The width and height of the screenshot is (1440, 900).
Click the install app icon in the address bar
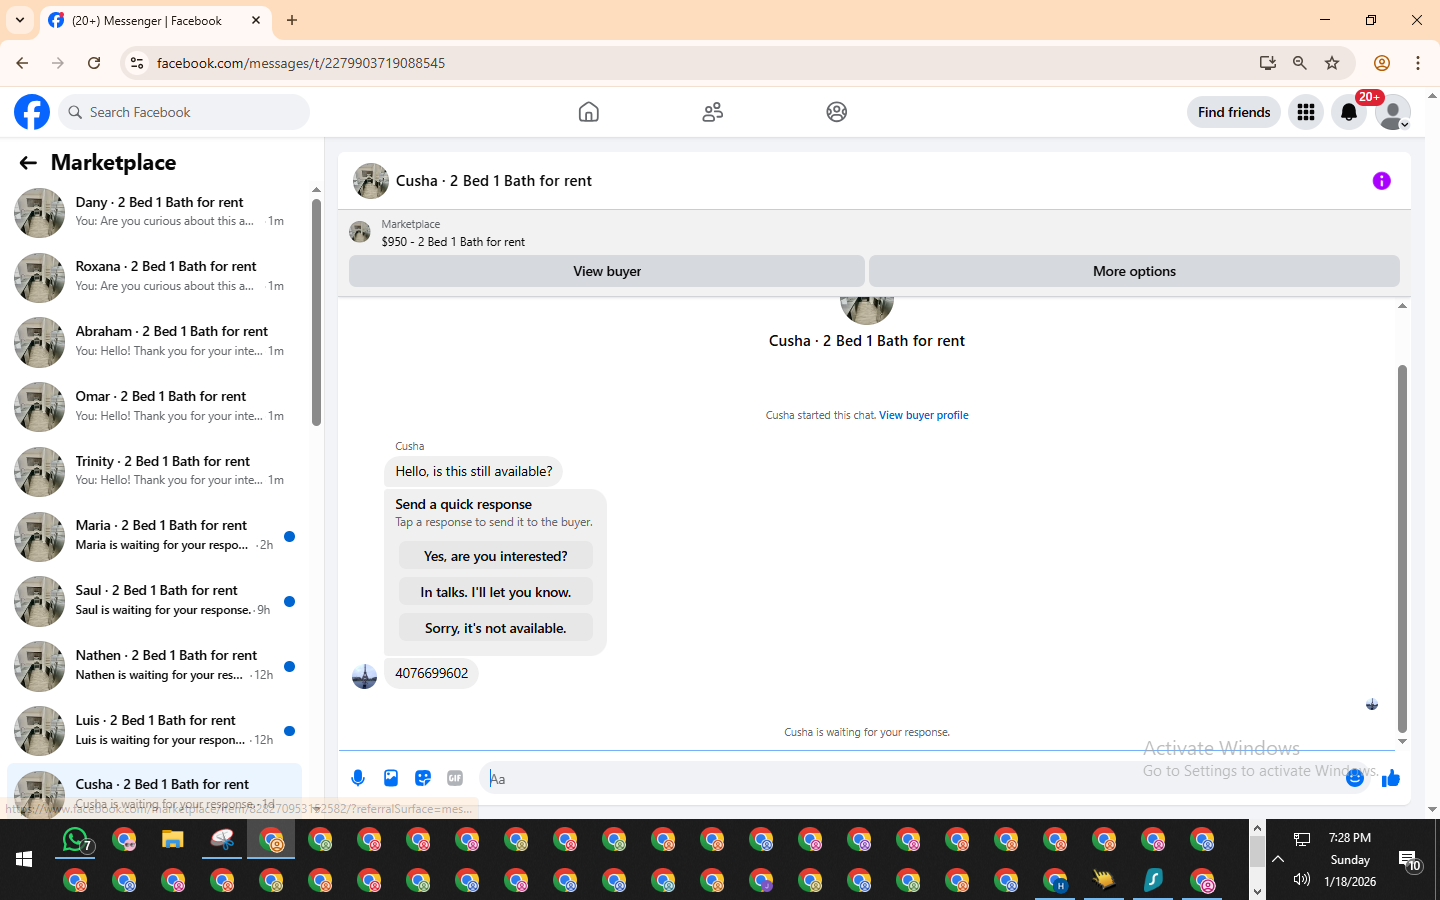tap(1268, 63)
